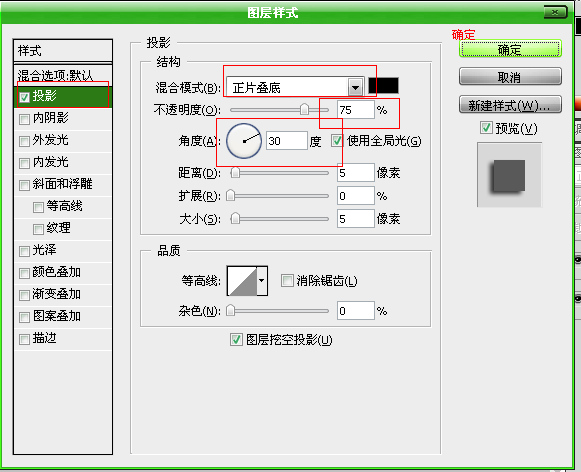Click the angle dial control
The height and width of the screenshot is (472, 581).
pos(244,141)
